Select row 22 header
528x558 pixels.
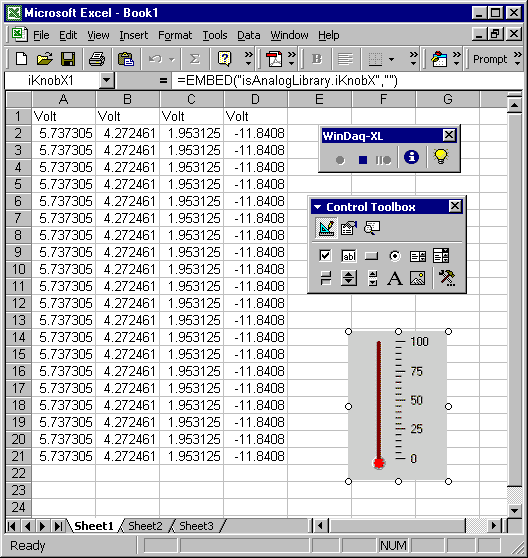pyautogui.click(x=18, y=473)
